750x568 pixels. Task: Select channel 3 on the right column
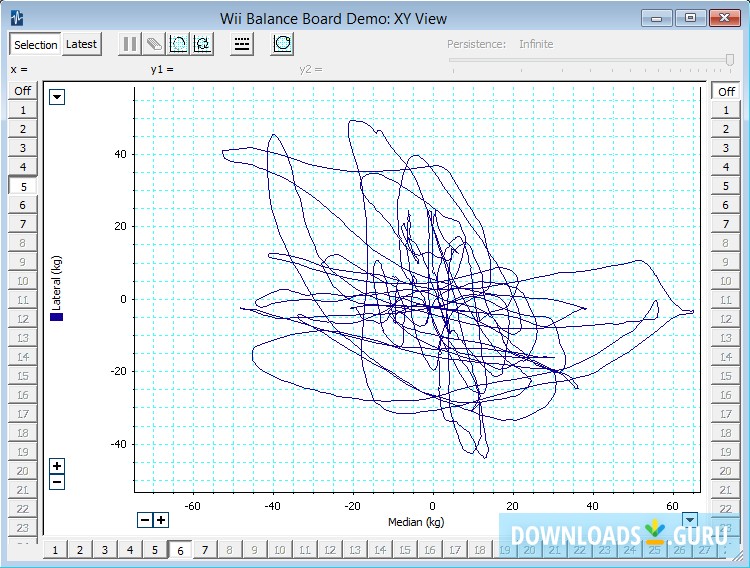point(726,148)
